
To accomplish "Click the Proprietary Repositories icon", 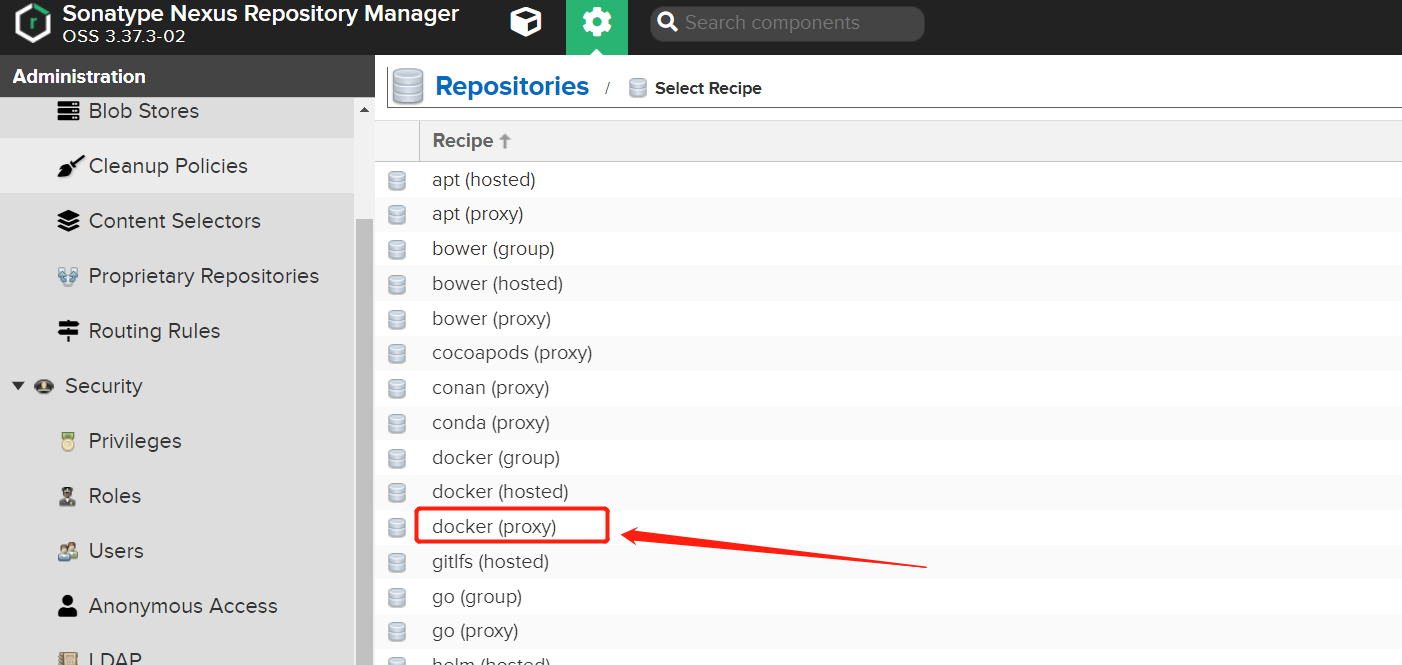I will pos(68,276).
